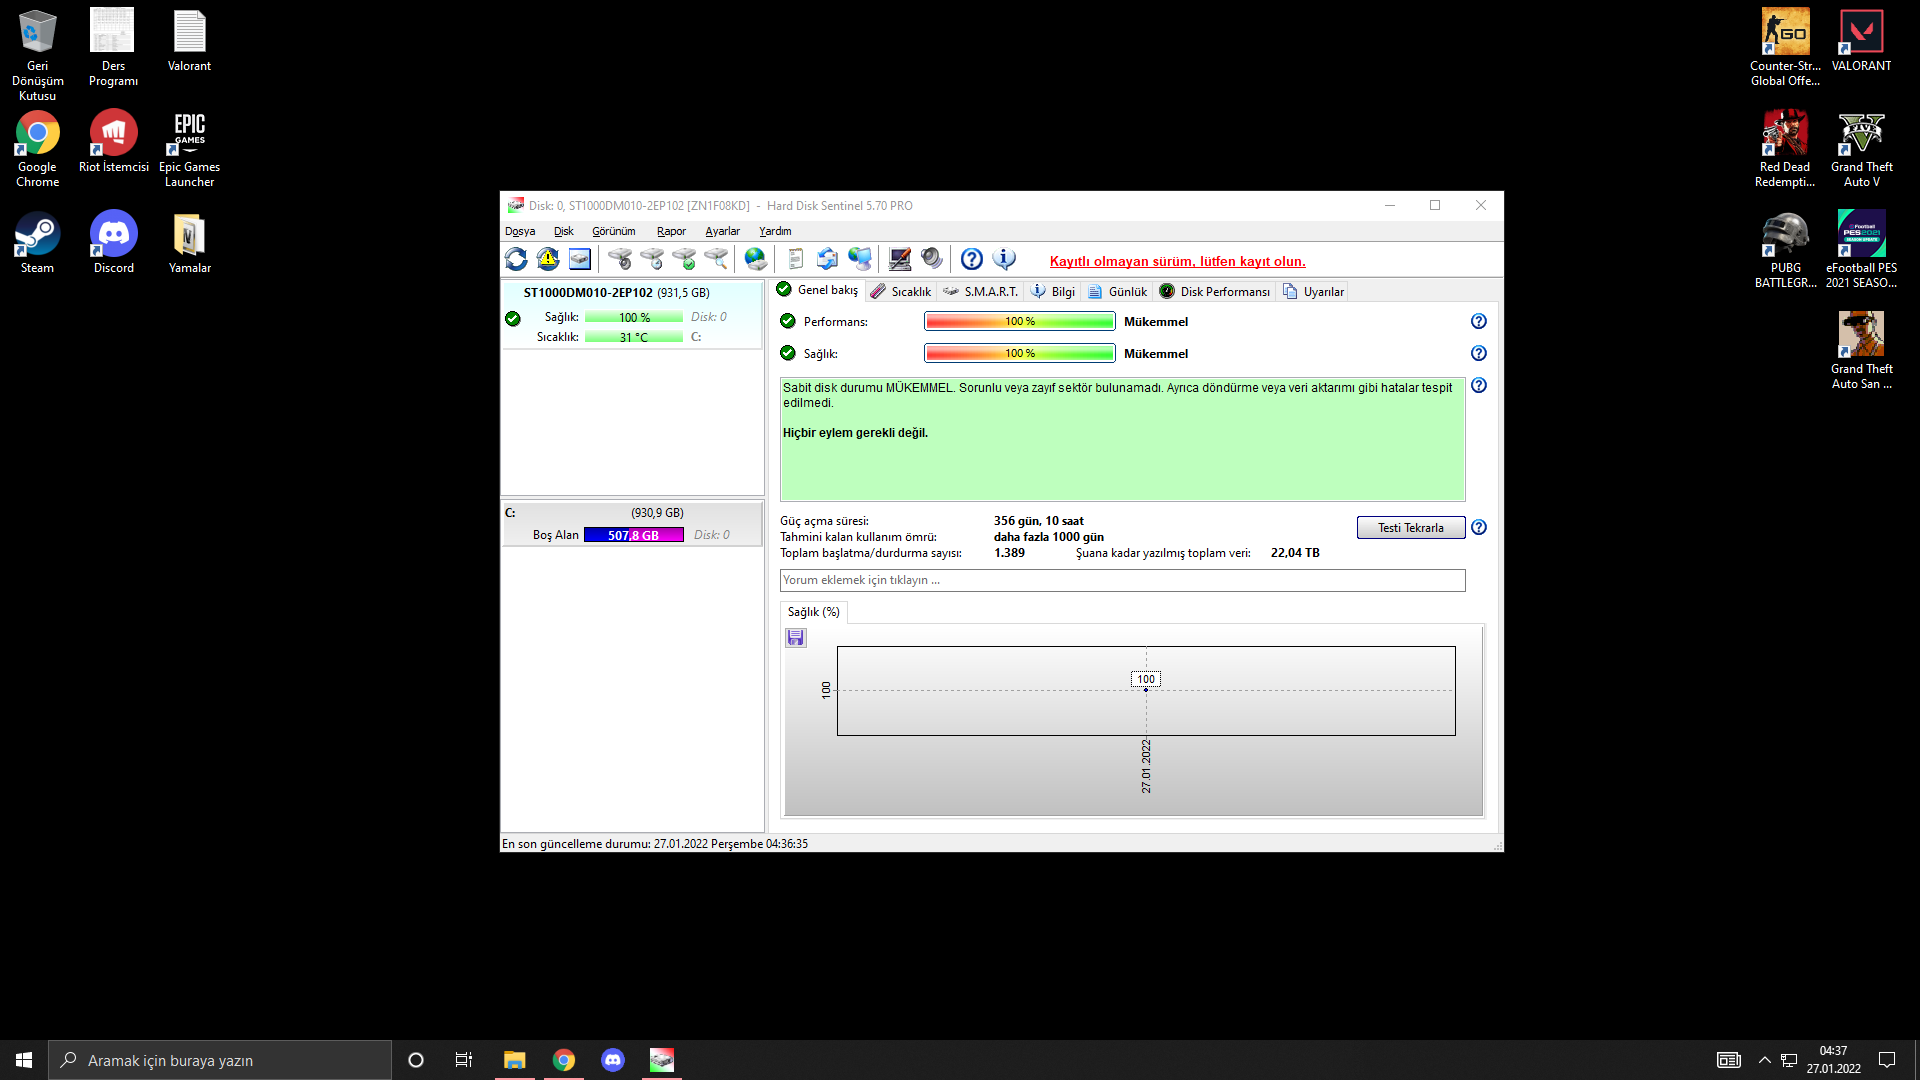
Task: Switch to the Sıcaklık tab
Action: click(901, 291)
